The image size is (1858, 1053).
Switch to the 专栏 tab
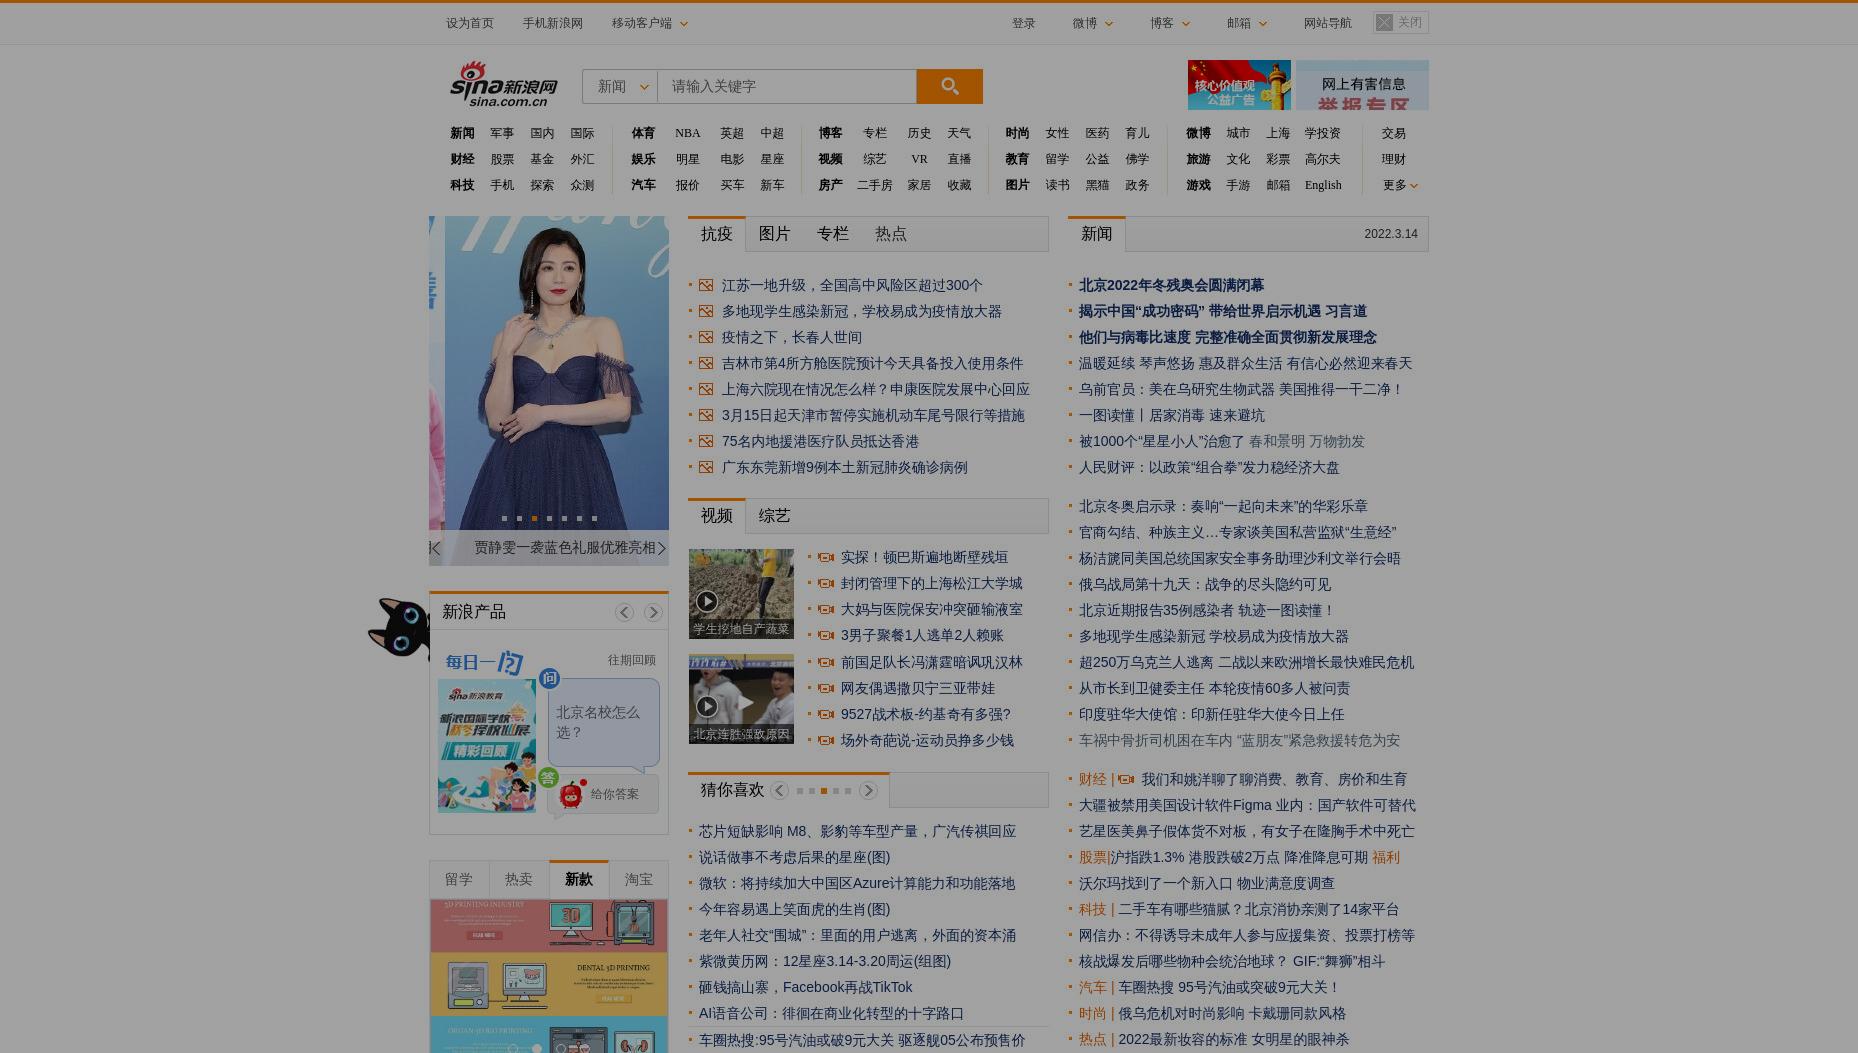pyautogui.click(x=832, y=234)
